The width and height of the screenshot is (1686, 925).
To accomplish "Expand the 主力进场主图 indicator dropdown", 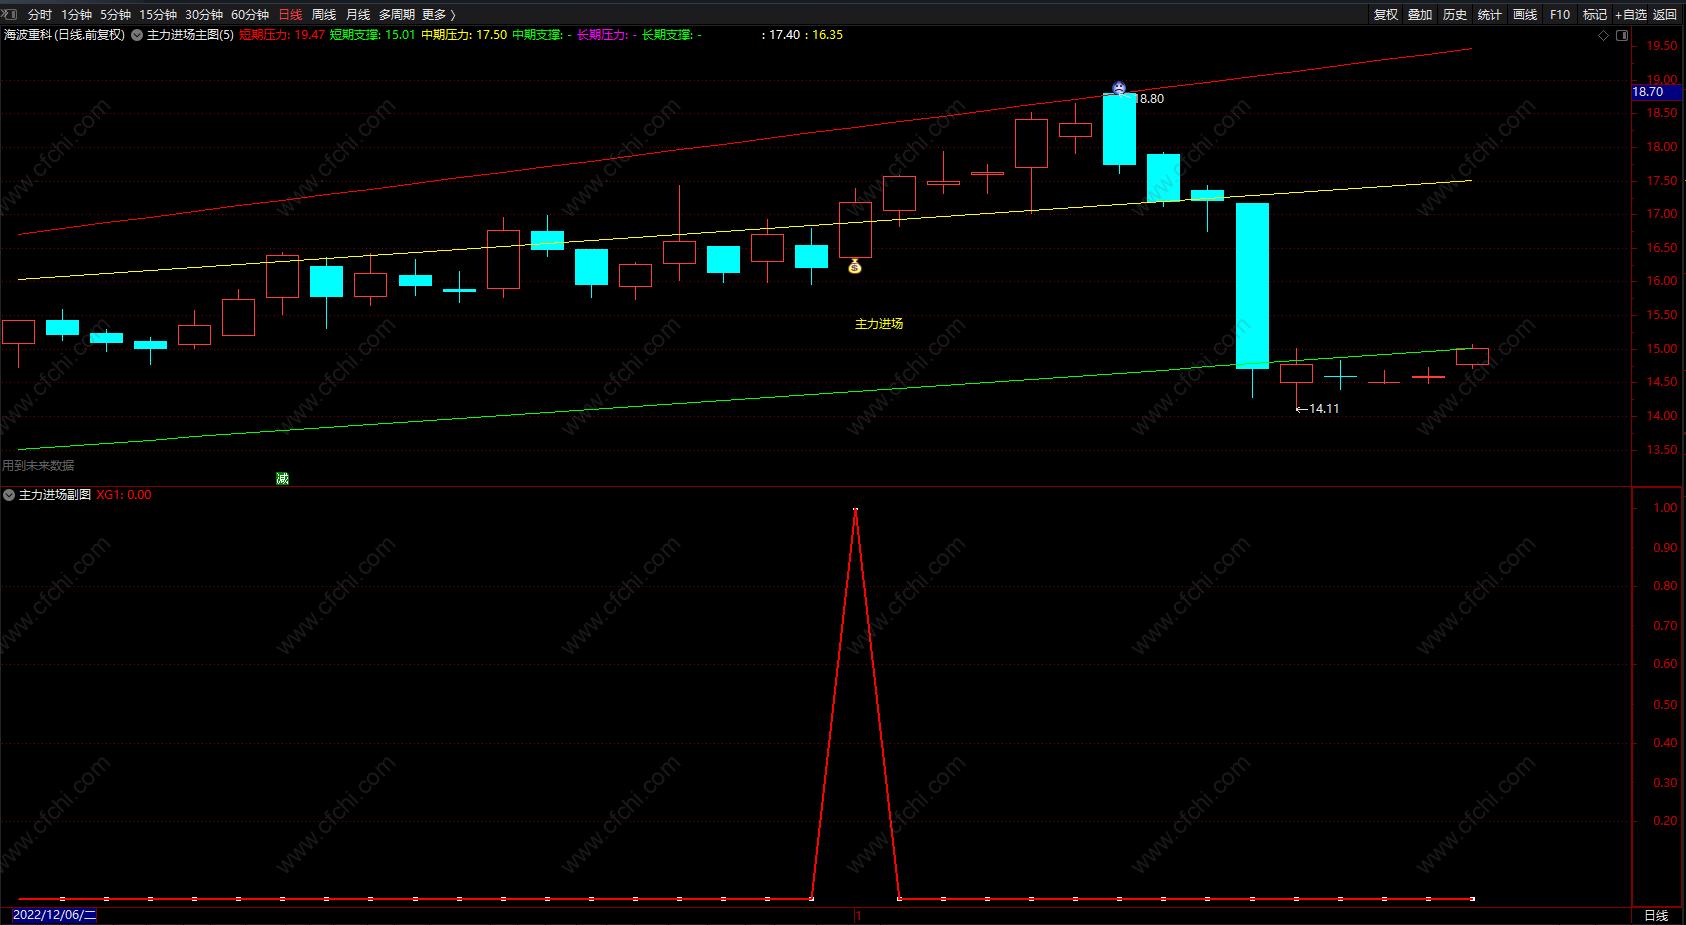I will pos(137,35).
